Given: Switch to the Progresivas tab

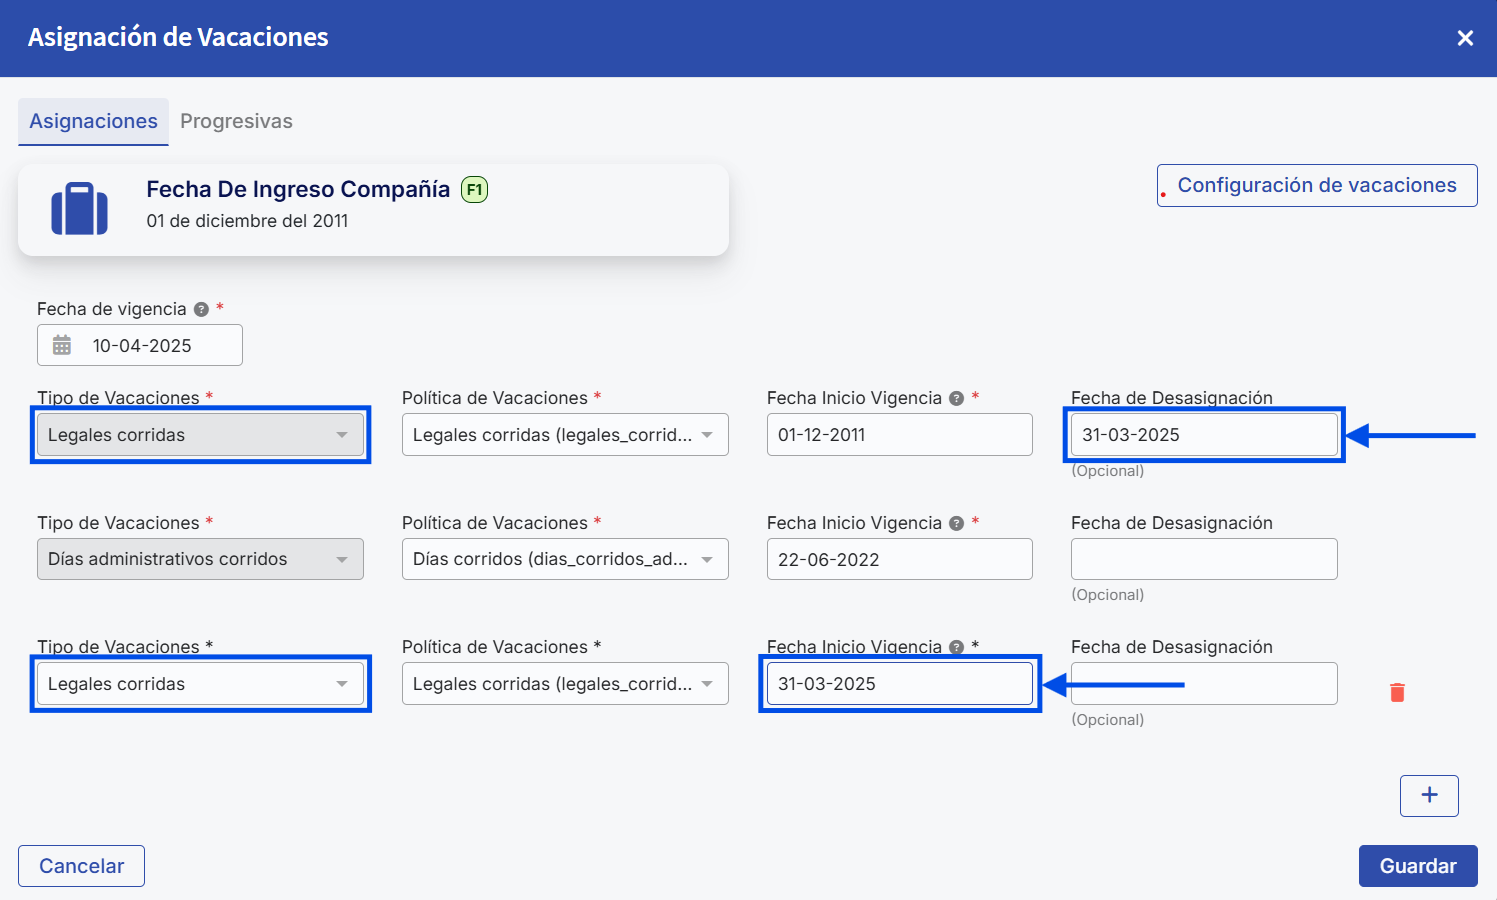Looking at the screenshot, I should (236, 121).
